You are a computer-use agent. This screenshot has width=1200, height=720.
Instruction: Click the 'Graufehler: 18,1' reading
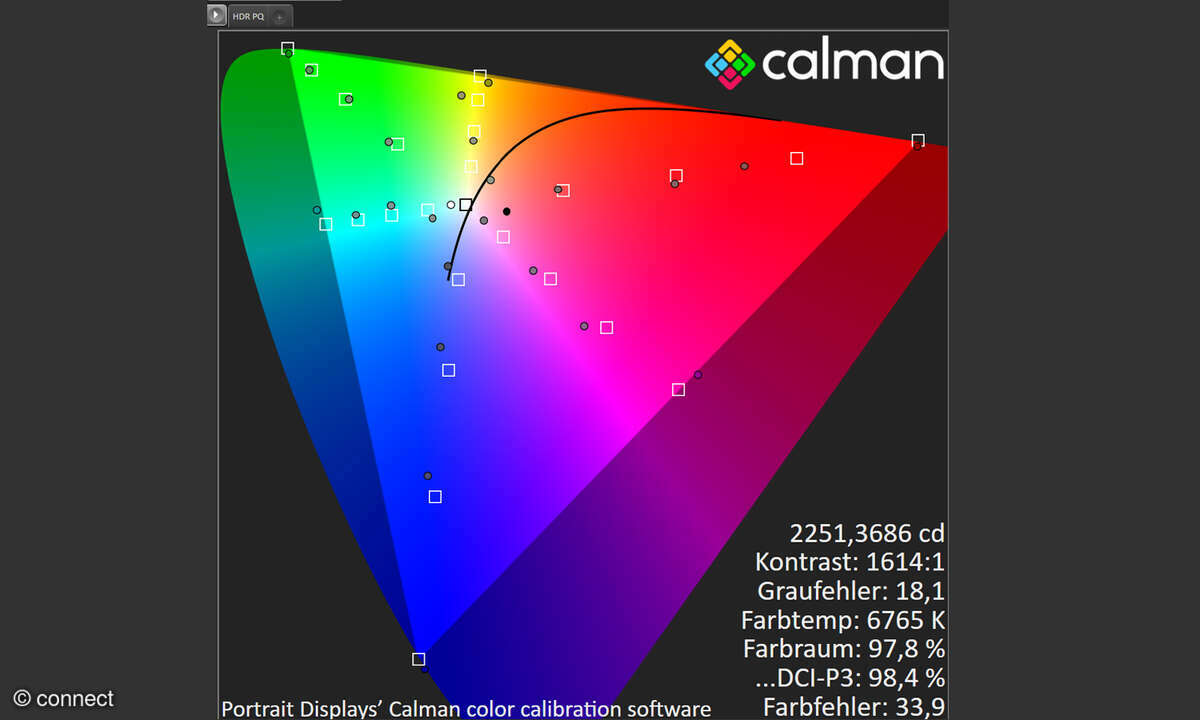[x=851, y=592]
